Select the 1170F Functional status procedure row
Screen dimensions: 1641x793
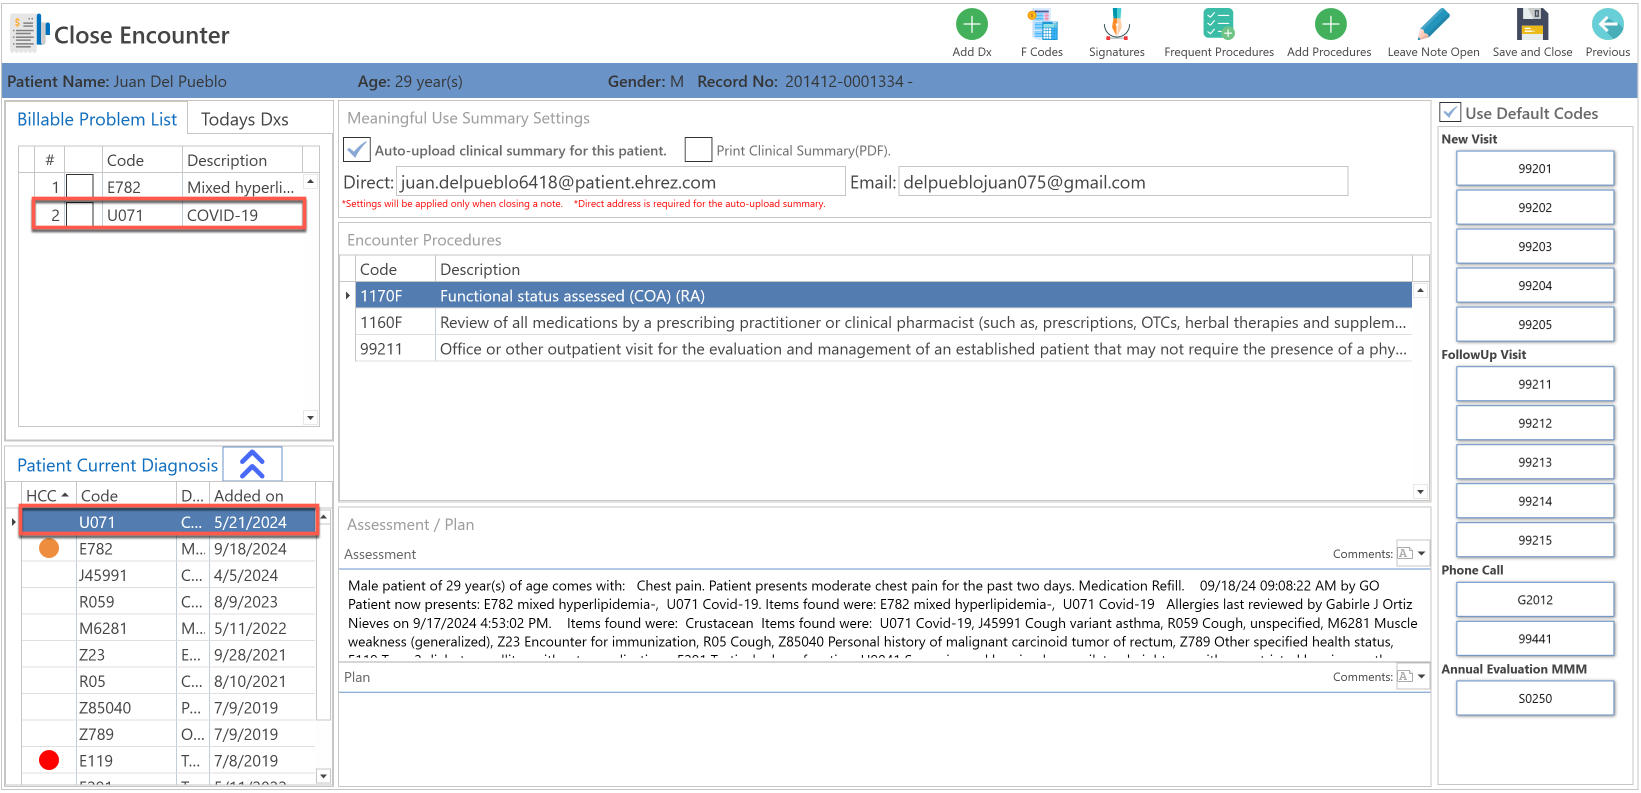pyautogui.click(x=884, y=296)
